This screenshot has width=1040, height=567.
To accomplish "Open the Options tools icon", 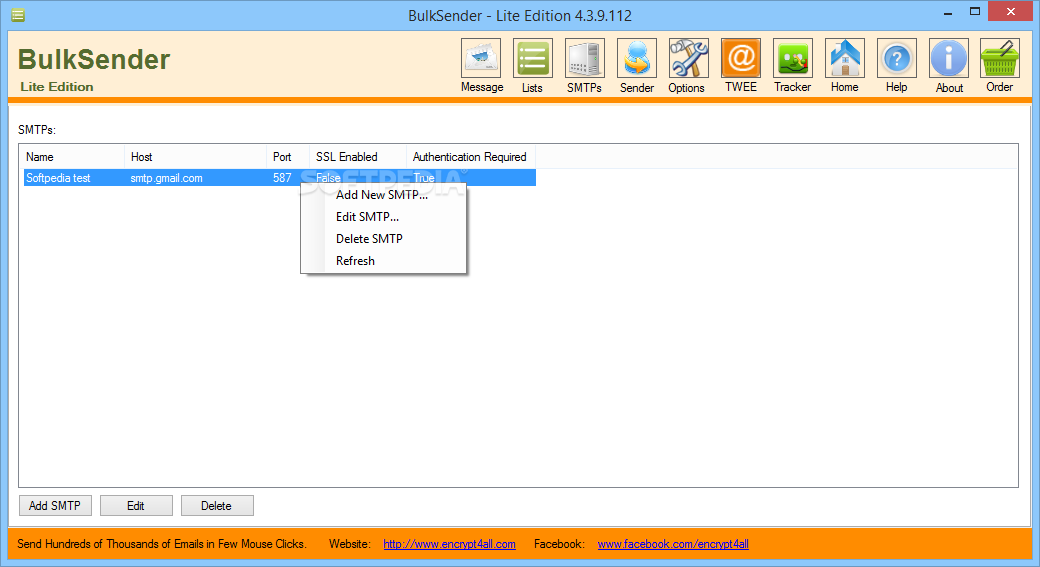I will [688, 58].
